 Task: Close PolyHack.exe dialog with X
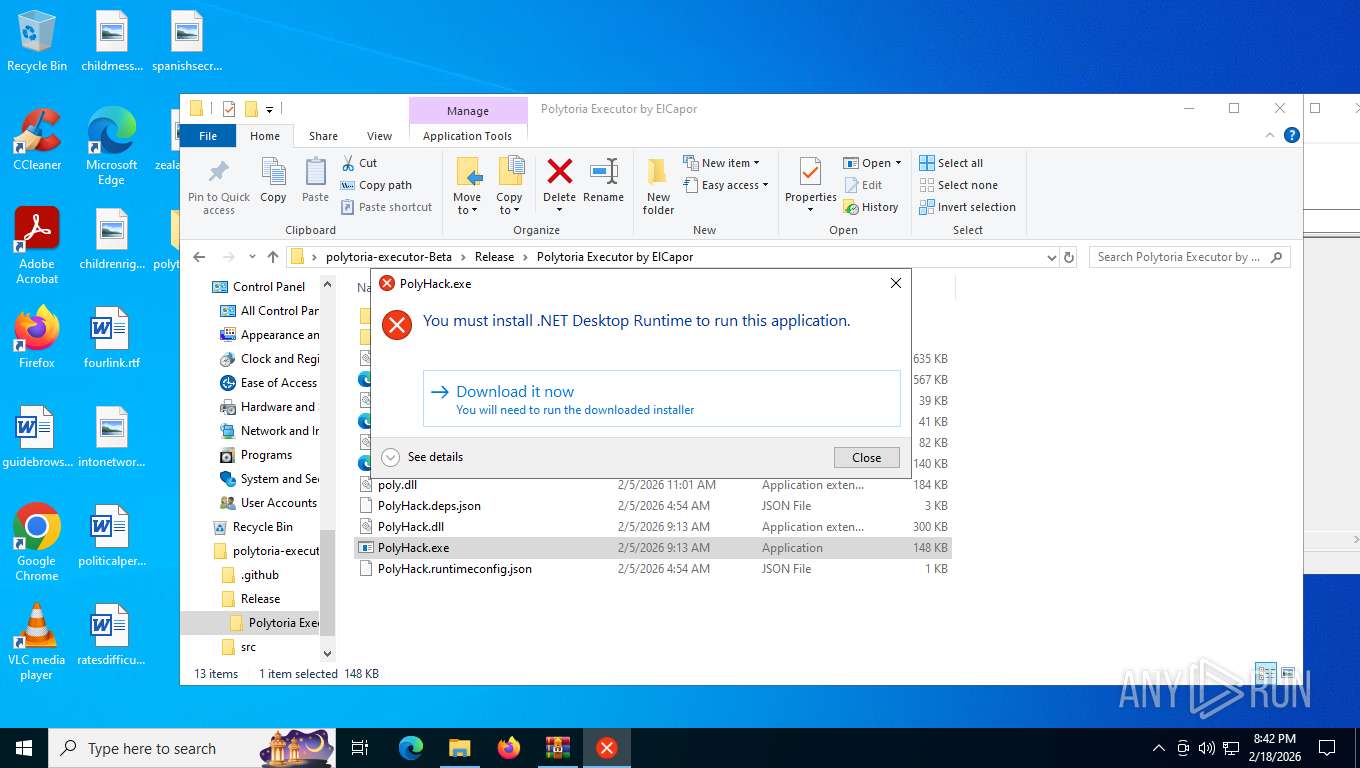click(896, 283)
